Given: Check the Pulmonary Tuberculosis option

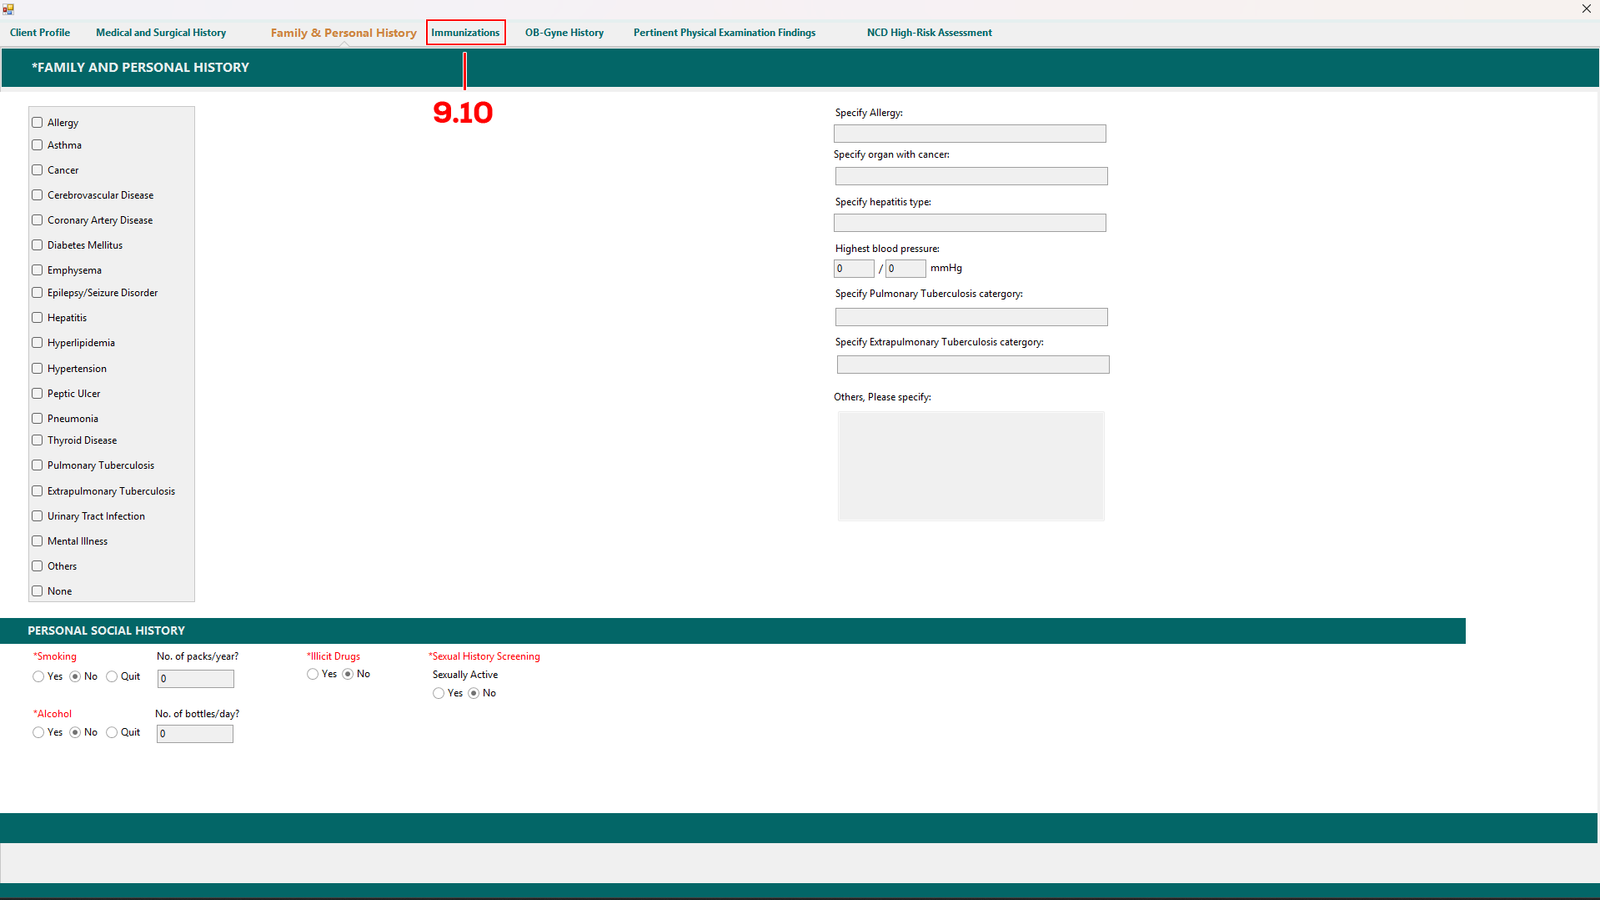Looking at the screenshot, I should 37,466.
